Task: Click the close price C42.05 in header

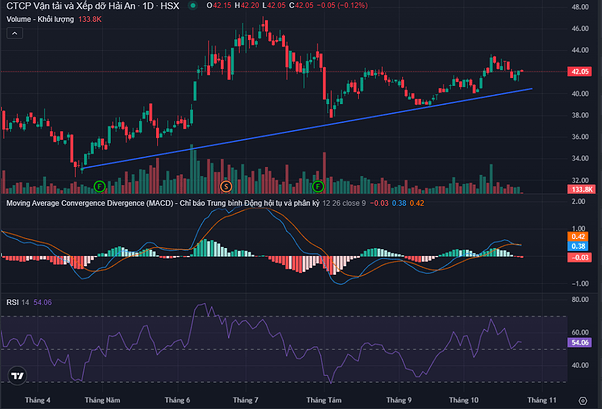Action: tap(301, 5)
